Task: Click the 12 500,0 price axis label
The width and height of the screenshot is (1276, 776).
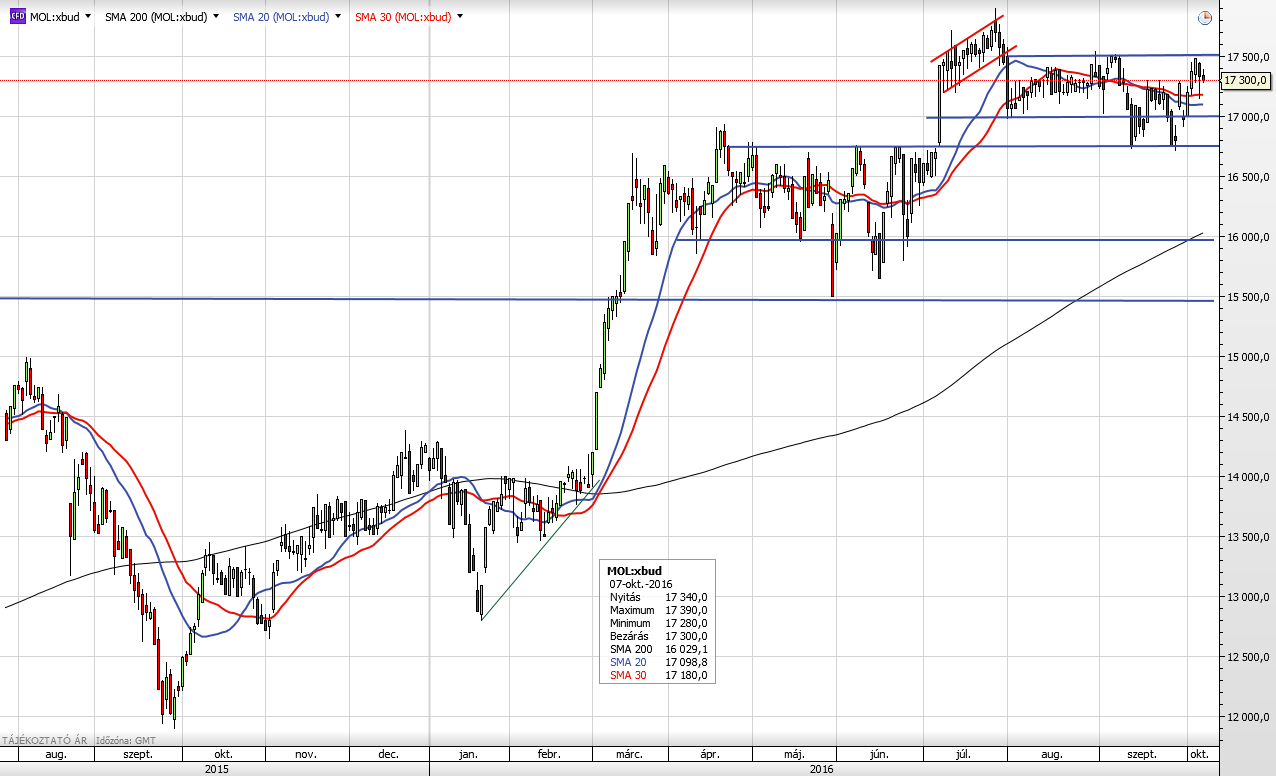Action: [x=1247, y=657]
